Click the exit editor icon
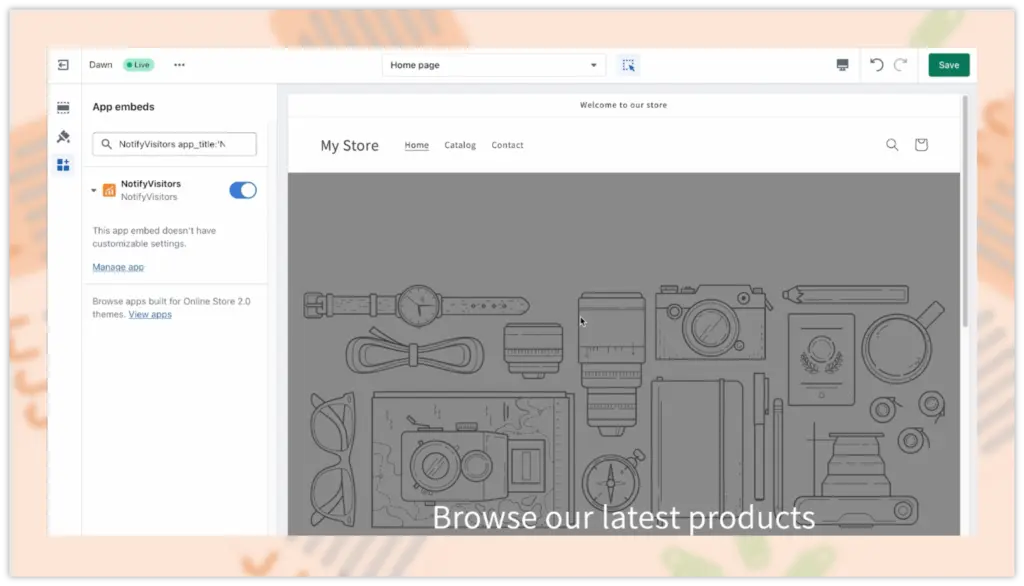Viewport: 1024px width, 586px height. pos(63,65)
